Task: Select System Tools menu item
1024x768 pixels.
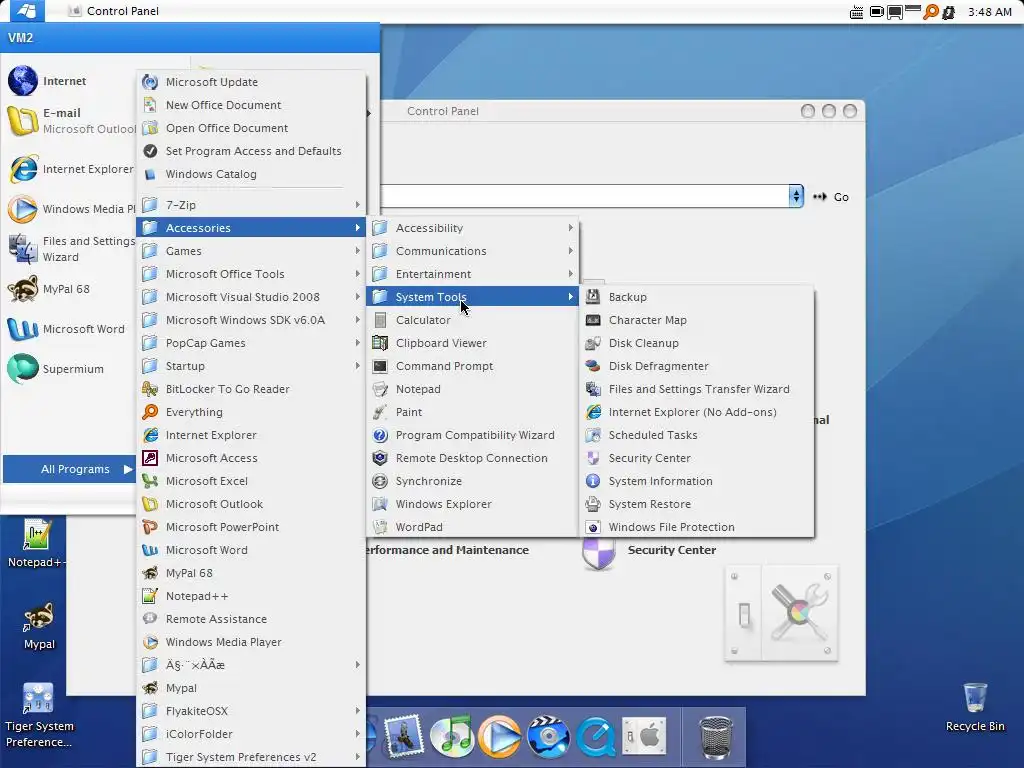Action: [472, 297]
